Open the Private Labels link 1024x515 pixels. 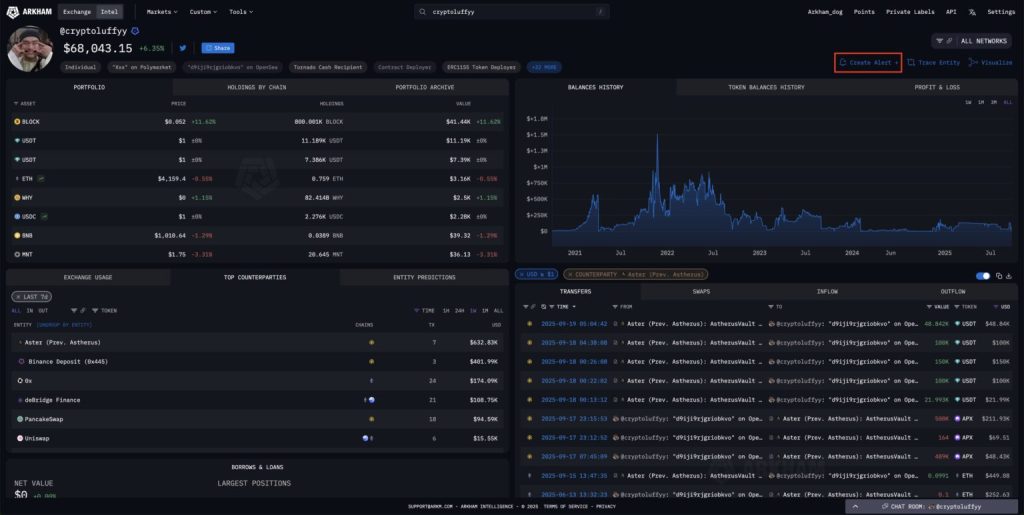pos(910,12)
